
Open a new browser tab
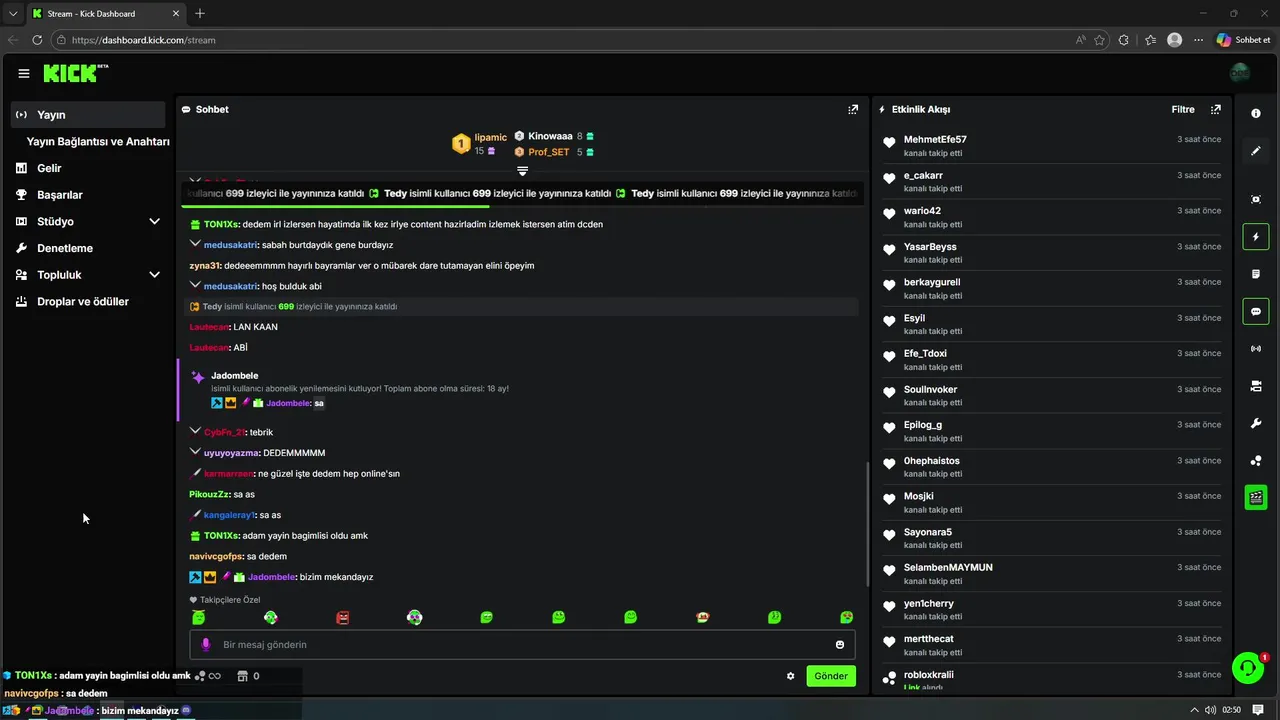[200, 13]
